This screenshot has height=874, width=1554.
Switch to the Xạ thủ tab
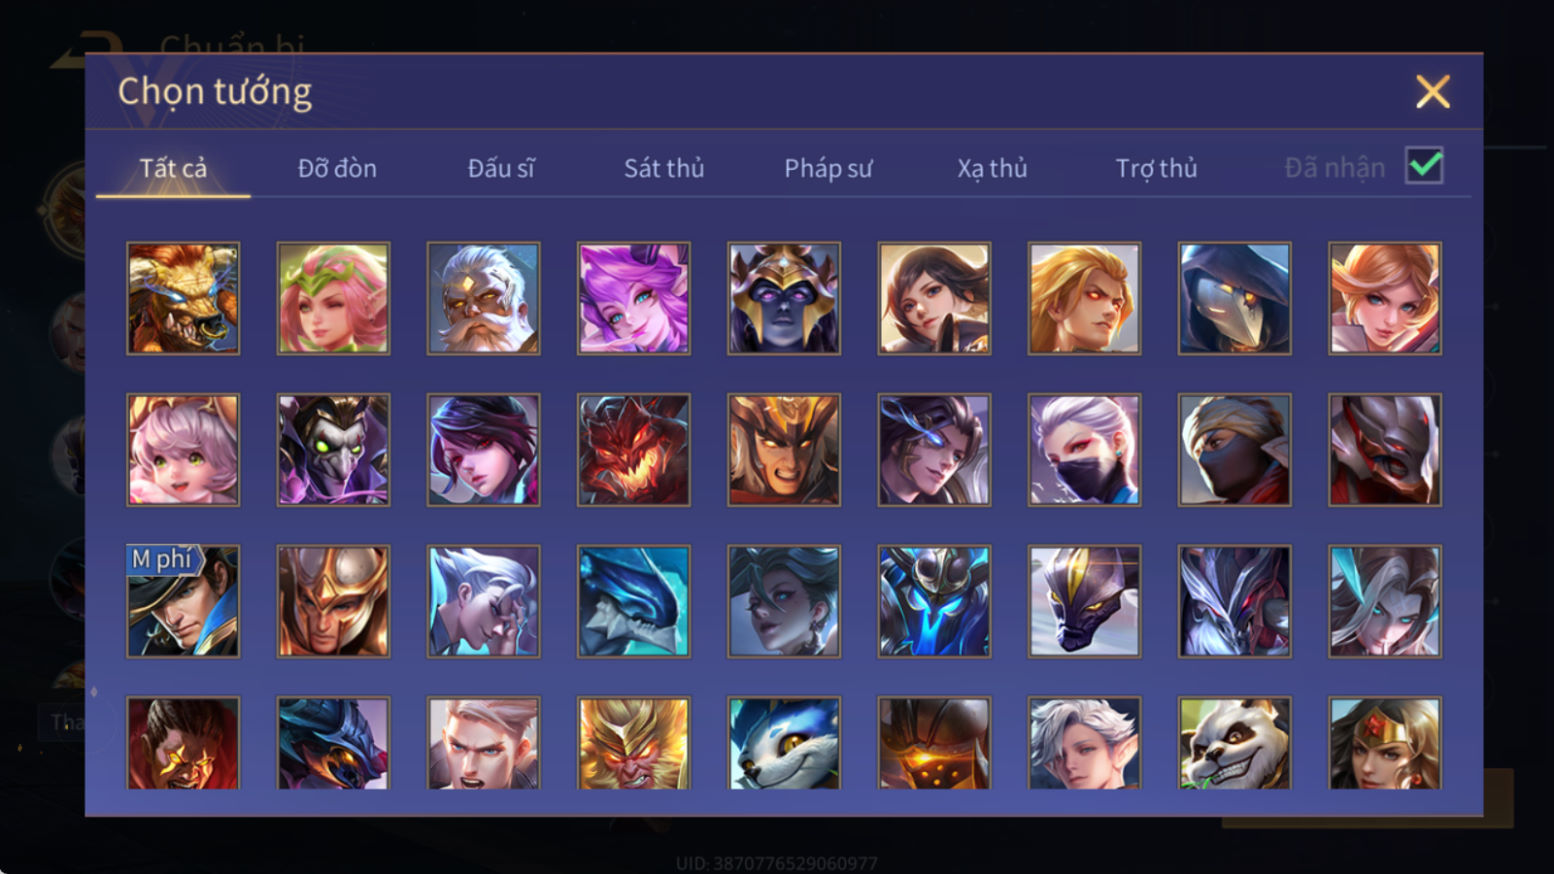992,168
